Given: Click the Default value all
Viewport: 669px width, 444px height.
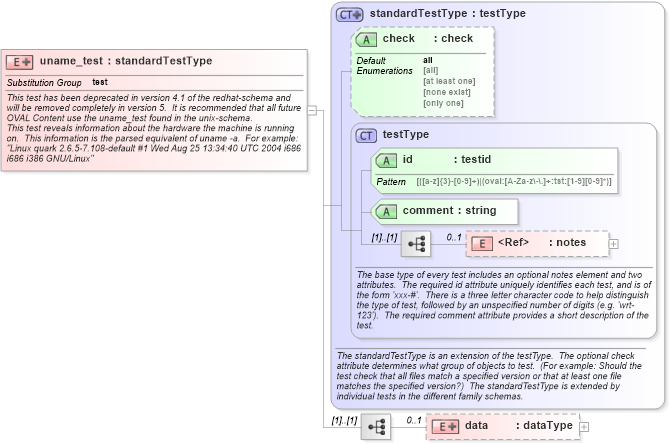Looking at the screenshot, I should 428,61.
